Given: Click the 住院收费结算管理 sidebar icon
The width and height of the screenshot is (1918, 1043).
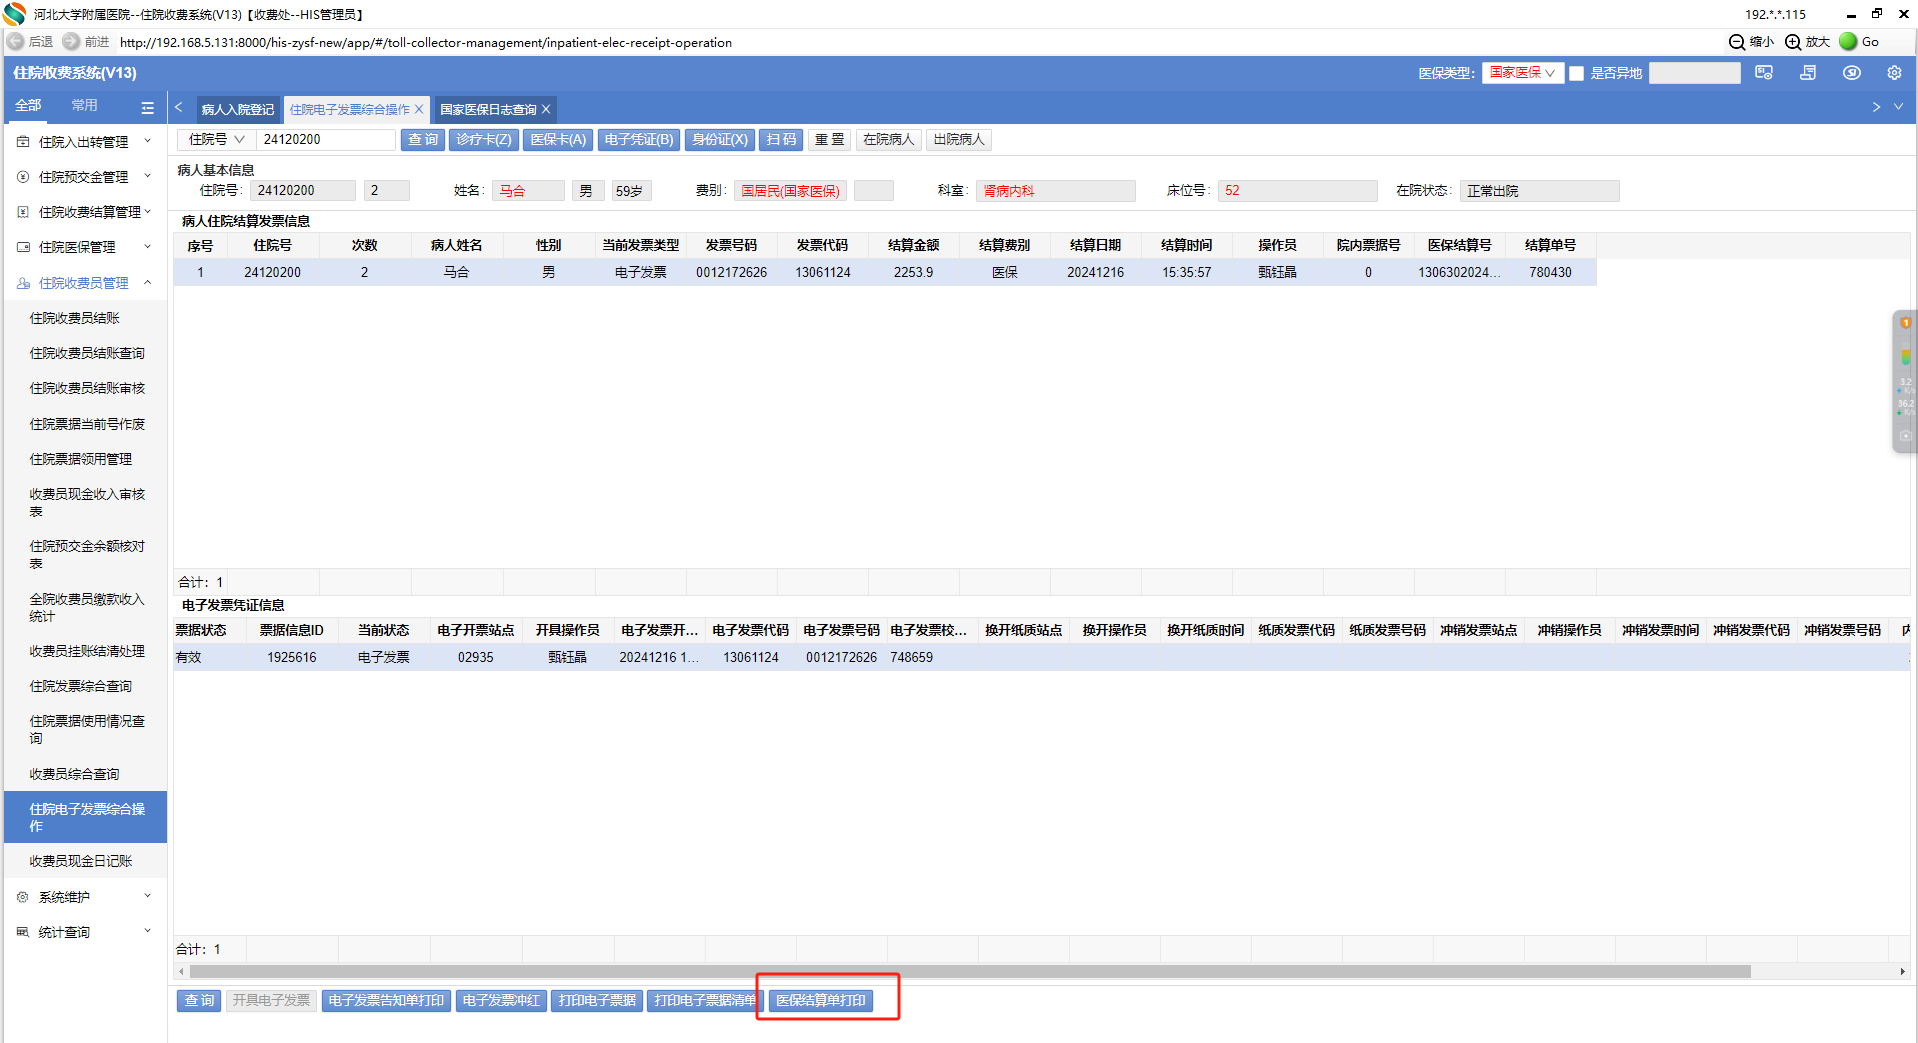Looking at the screenshot, I should click(23, 212).
